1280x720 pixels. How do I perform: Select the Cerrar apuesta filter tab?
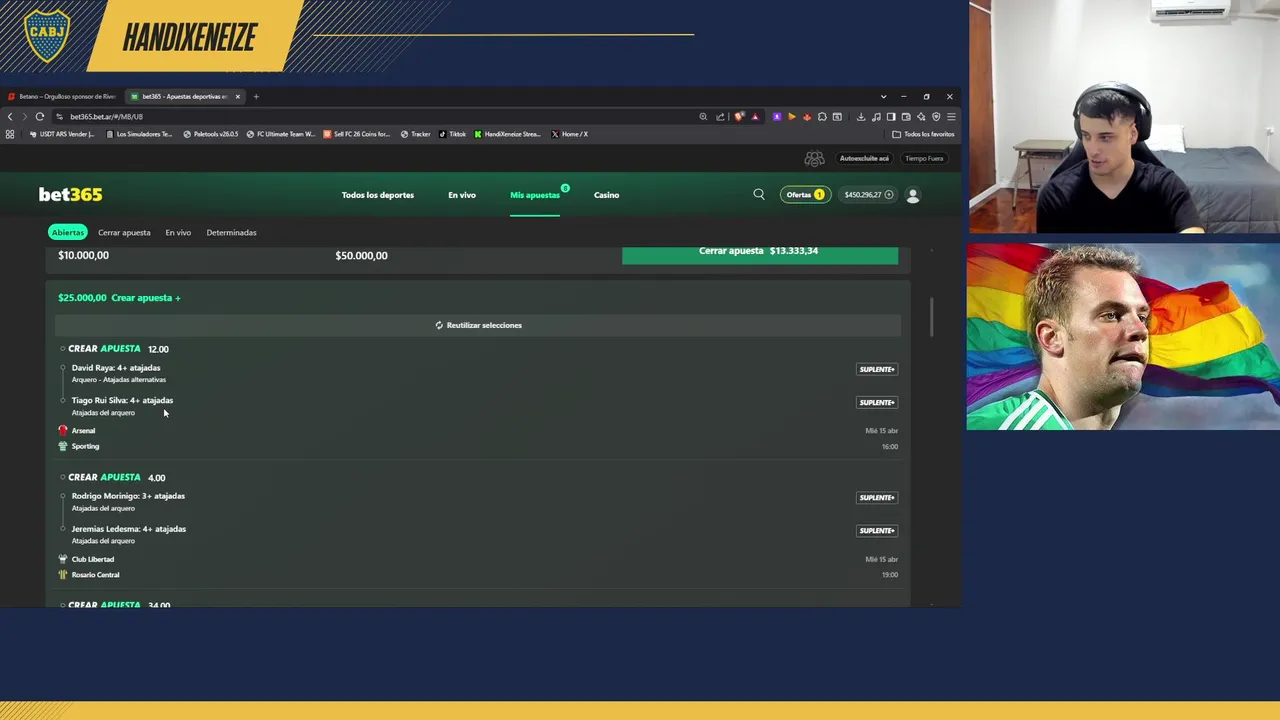(x=124, y=232)
